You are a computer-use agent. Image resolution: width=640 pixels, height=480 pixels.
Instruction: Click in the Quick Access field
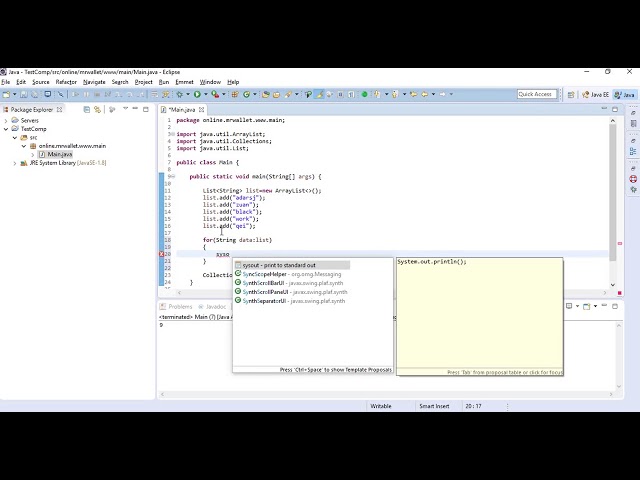pyautogui.click(x=537, y=94)
